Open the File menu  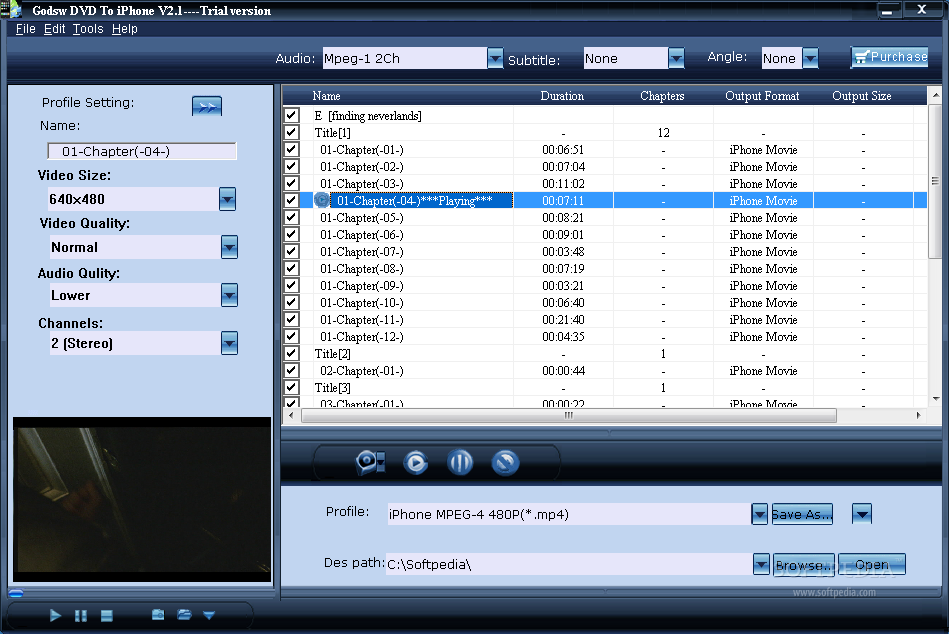click(25, 29)
